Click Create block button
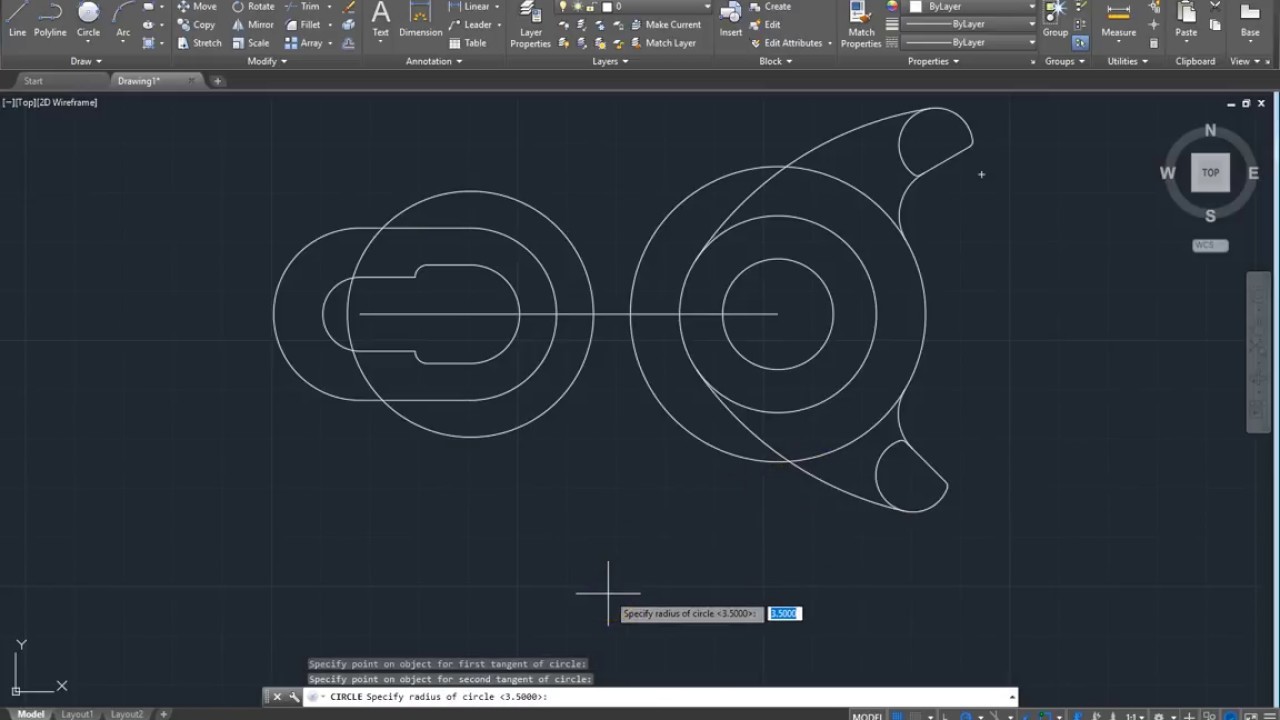Screen dimensions: 1280x720 pyautogui.click(x=770, y=6)
